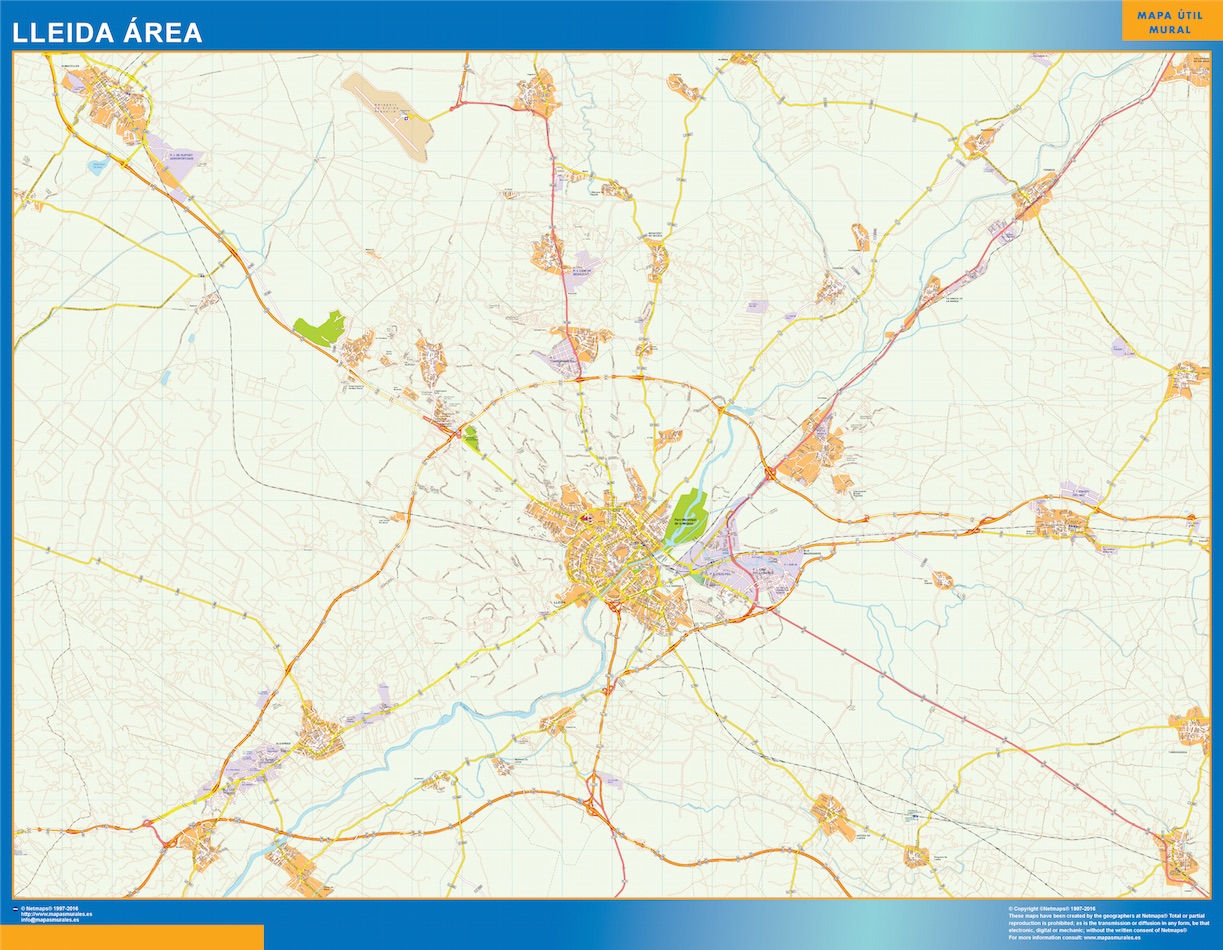Image resolution: width=1223 pixels, height=950 pixels.
Task: Click the large green park west of the city
Action: pyautogui.click(x=320, y=328)
